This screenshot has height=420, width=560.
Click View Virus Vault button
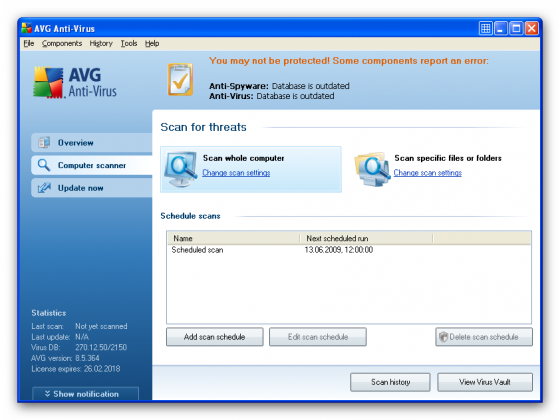coord(485,382)
